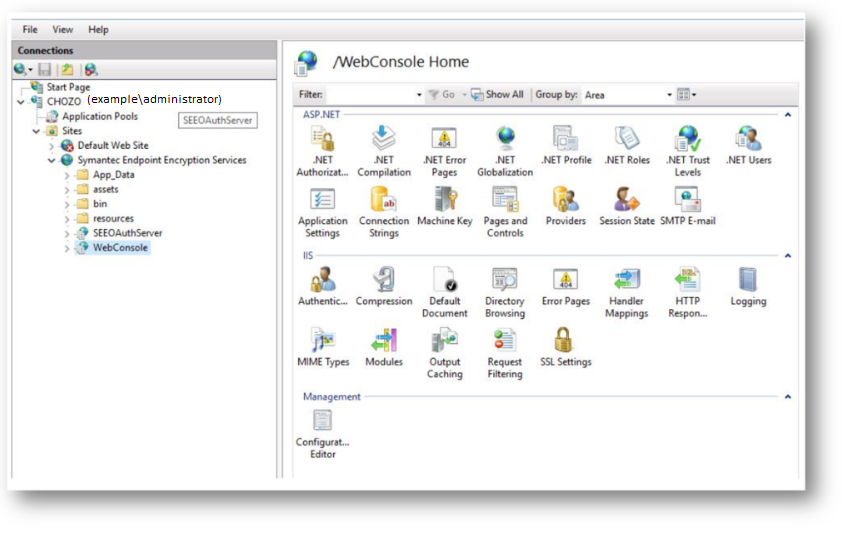
Task: Open the File menu
Action: point(30,29)
